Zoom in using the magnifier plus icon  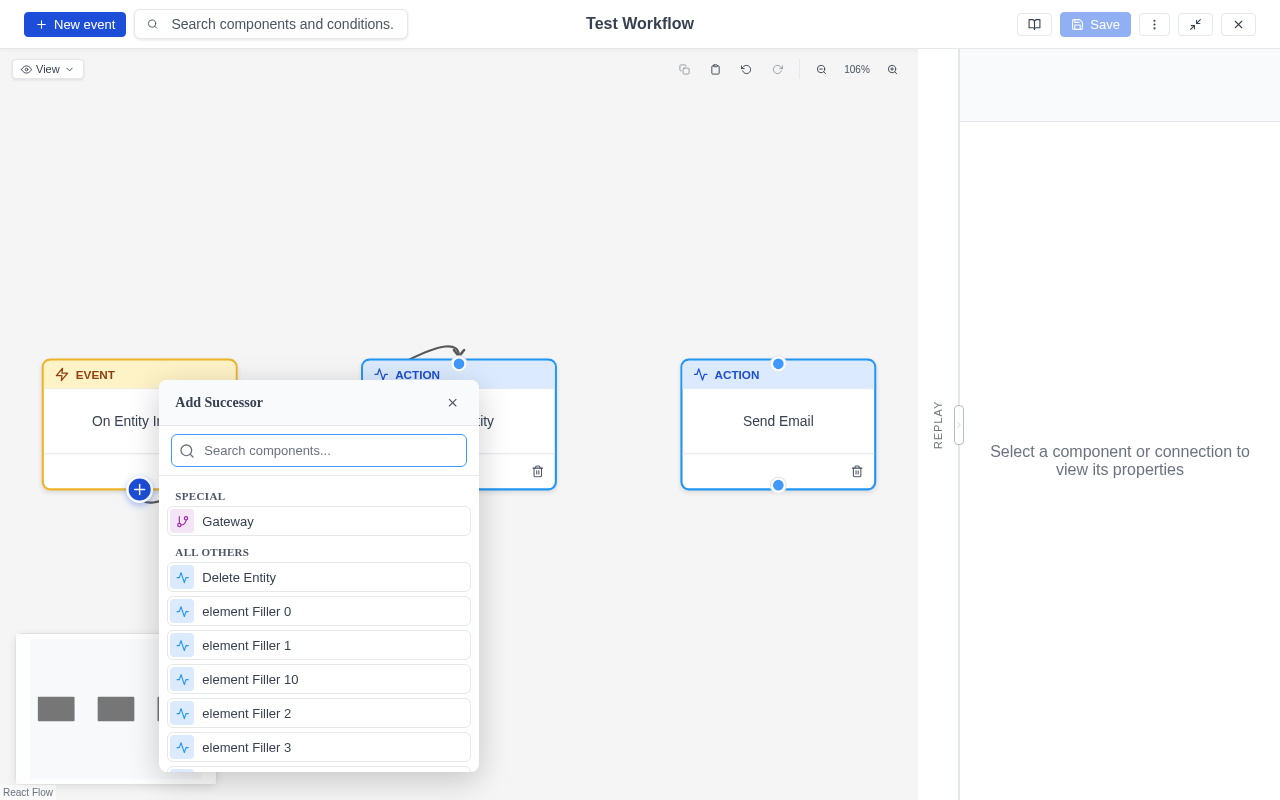tap(892, 69)
